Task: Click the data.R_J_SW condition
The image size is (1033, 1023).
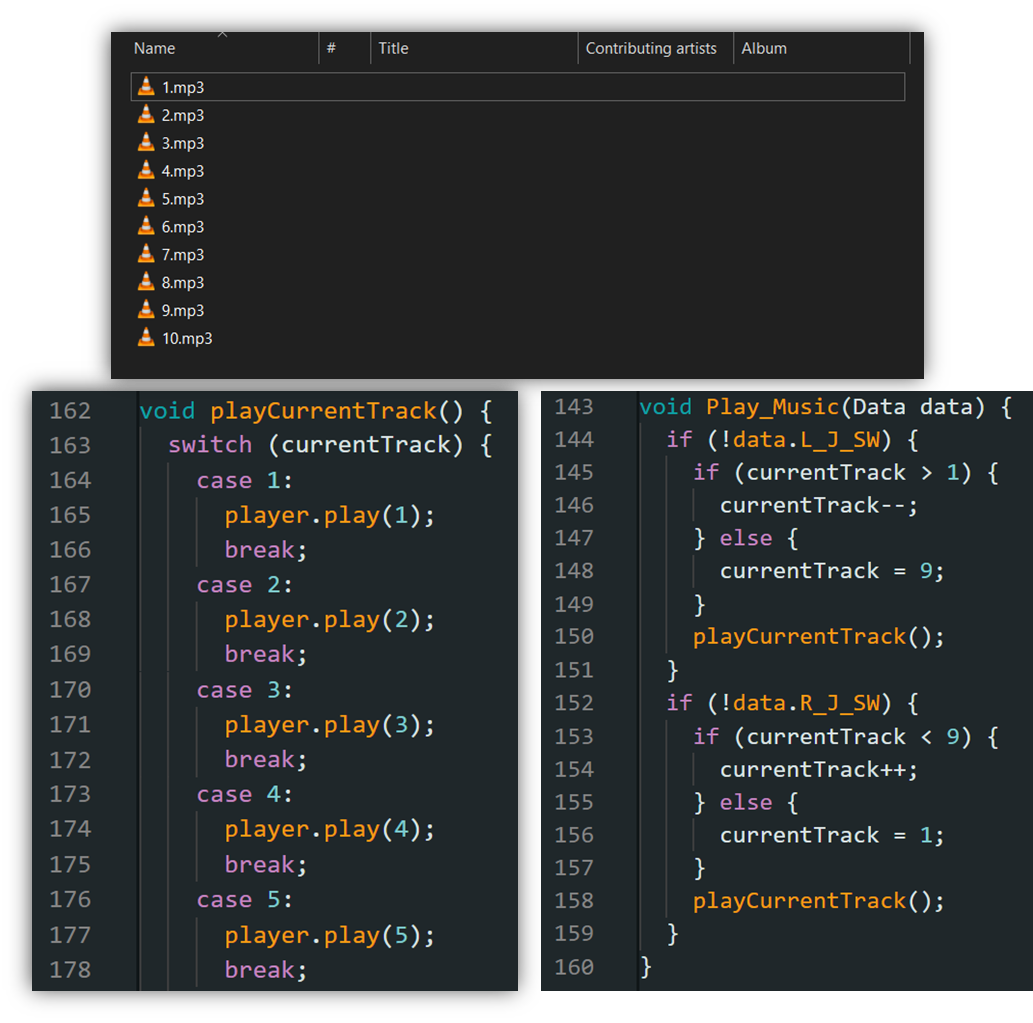Action: point(806,704)
